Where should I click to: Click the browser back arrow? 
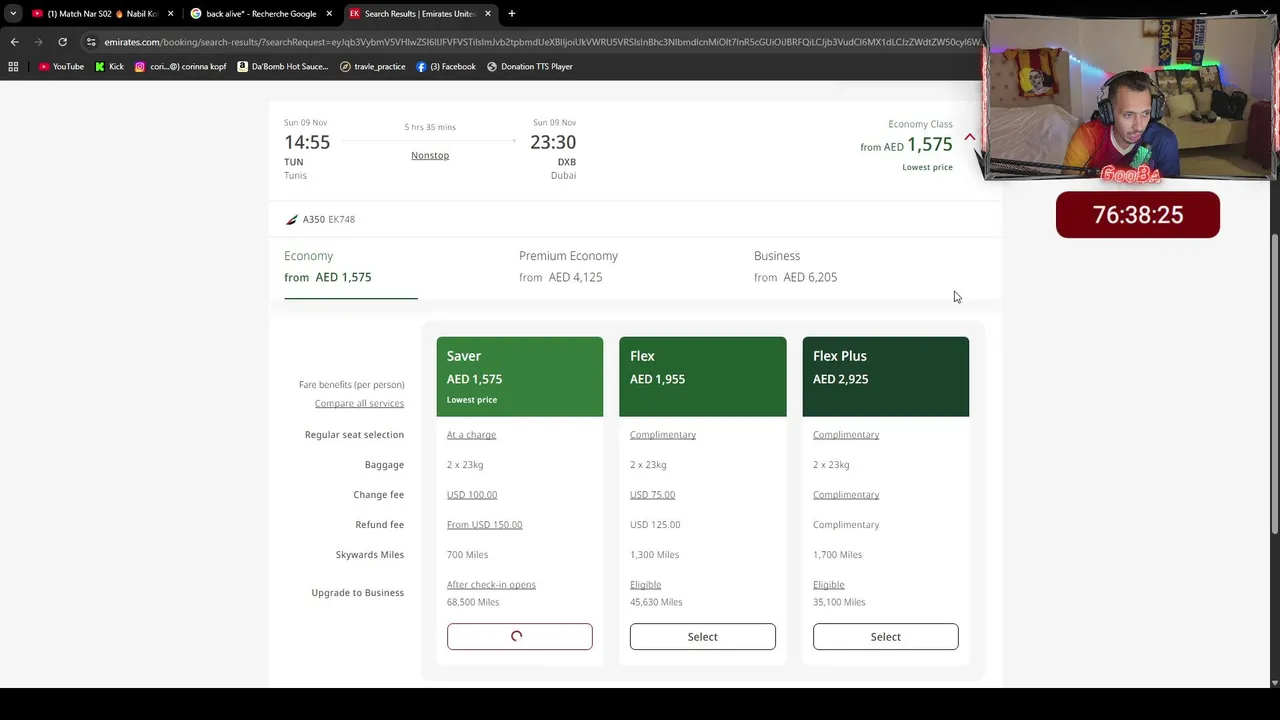(x=14, y=42)
